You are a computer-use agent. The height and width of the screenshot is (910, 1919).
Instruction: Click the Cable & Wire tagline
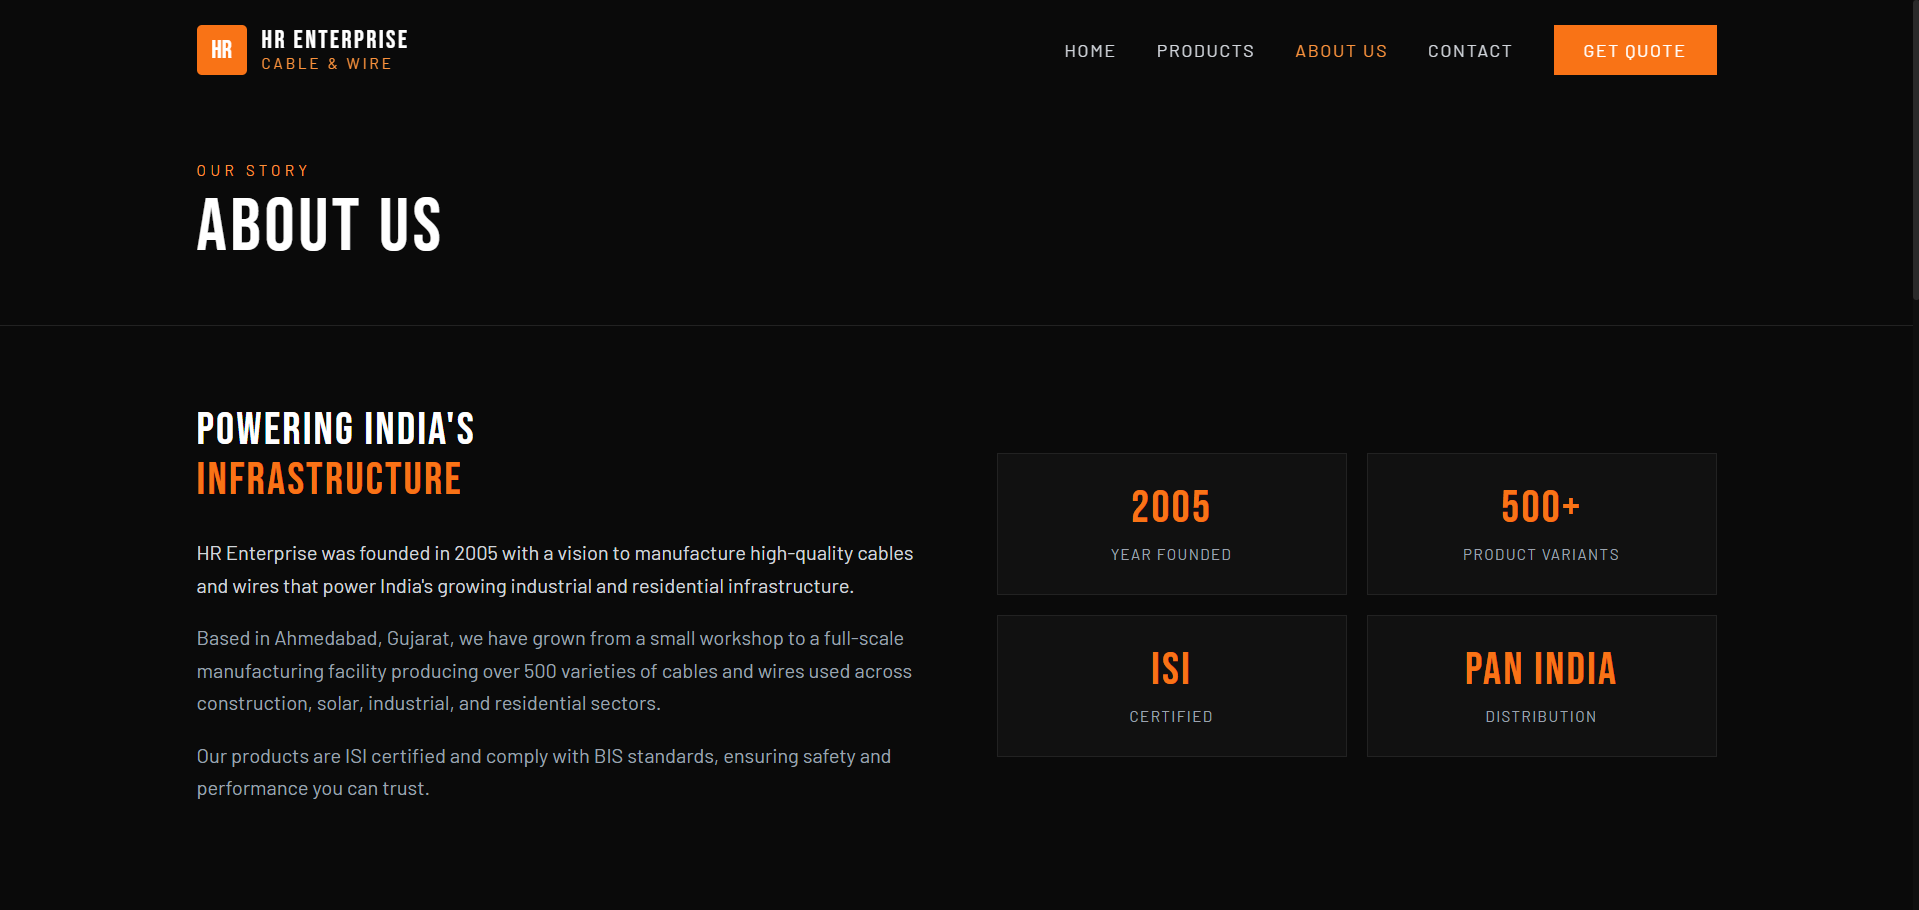click(326, 64)
